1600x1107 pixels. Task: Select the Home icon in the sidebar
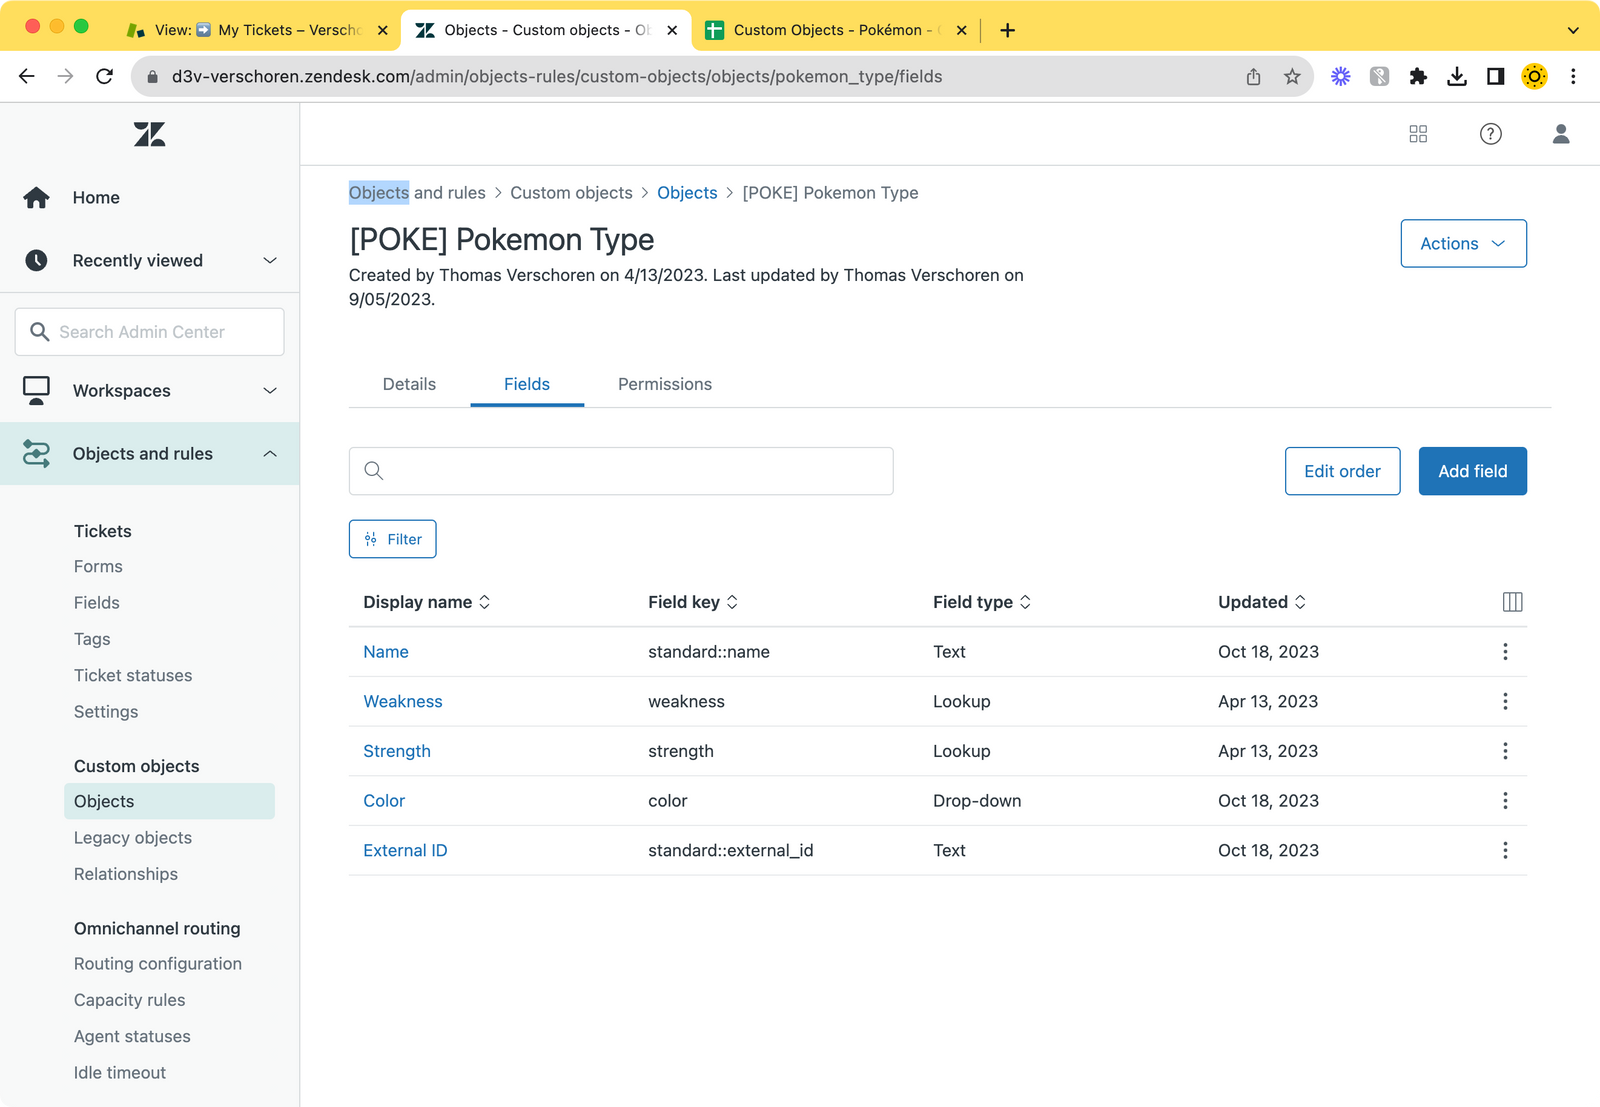[x=36, y=197]
